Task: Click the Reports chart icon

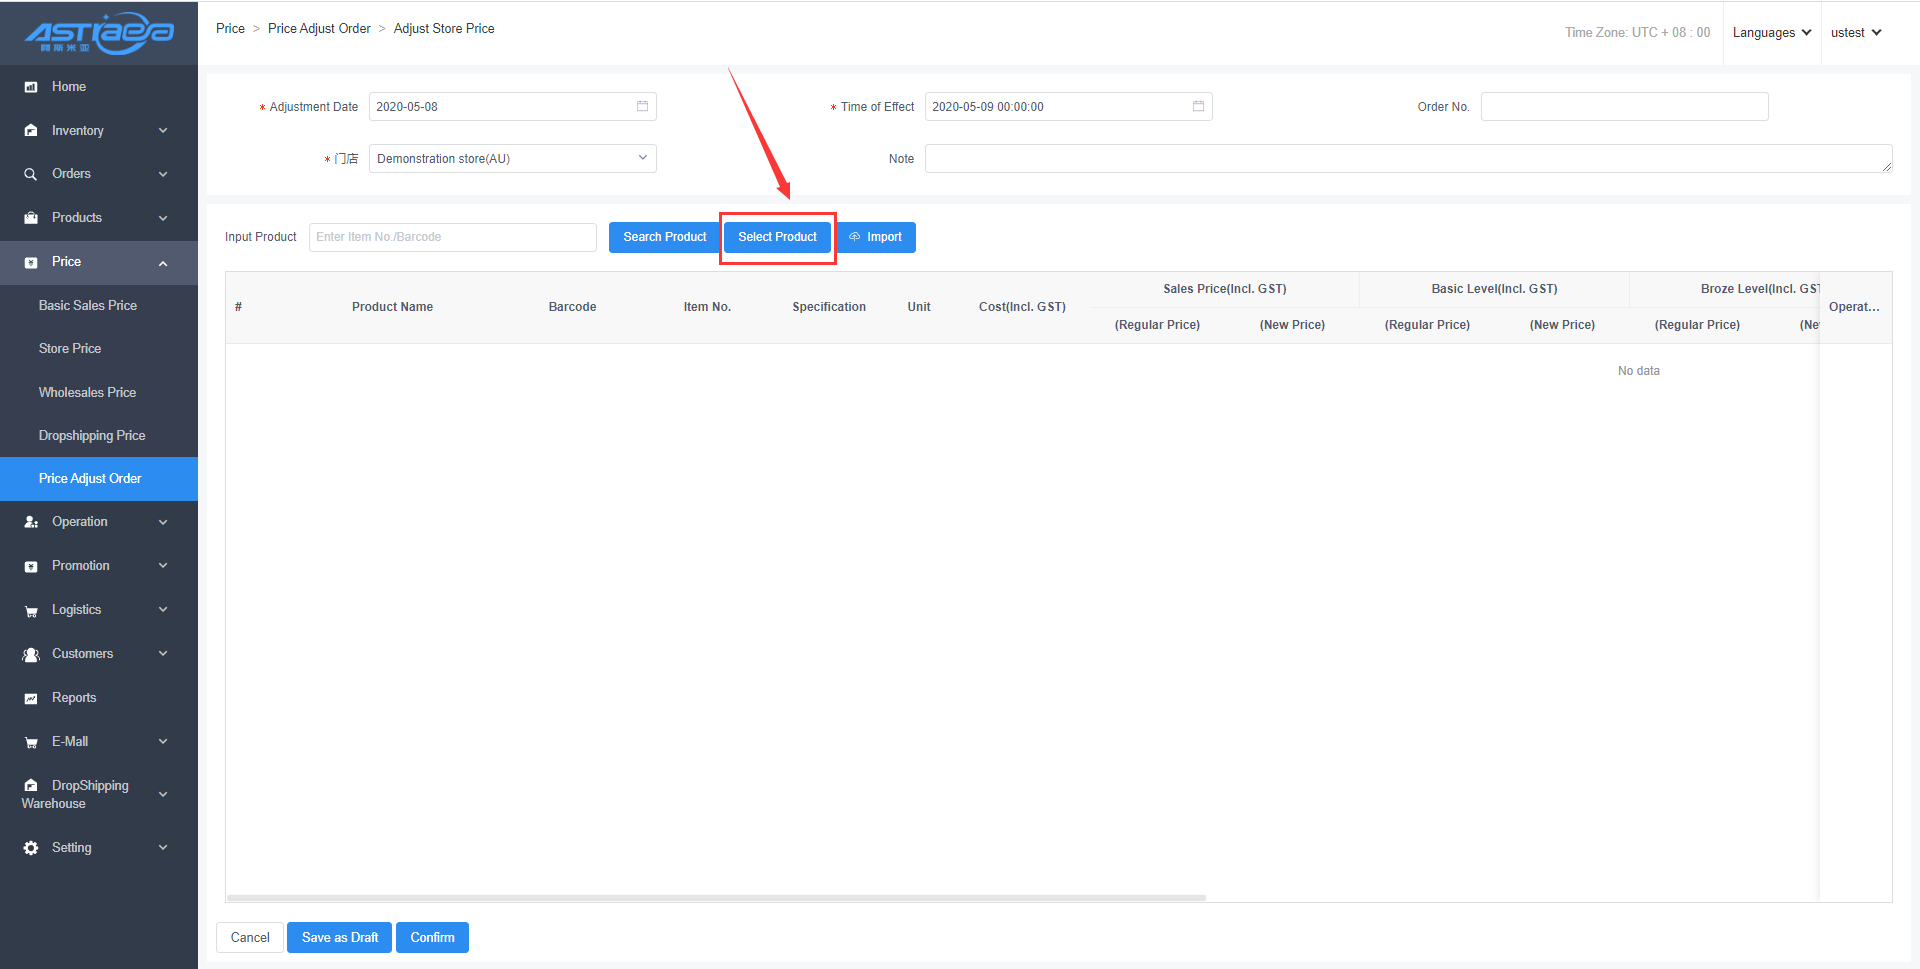Action: pyautogui.click(x=31, y=698)
